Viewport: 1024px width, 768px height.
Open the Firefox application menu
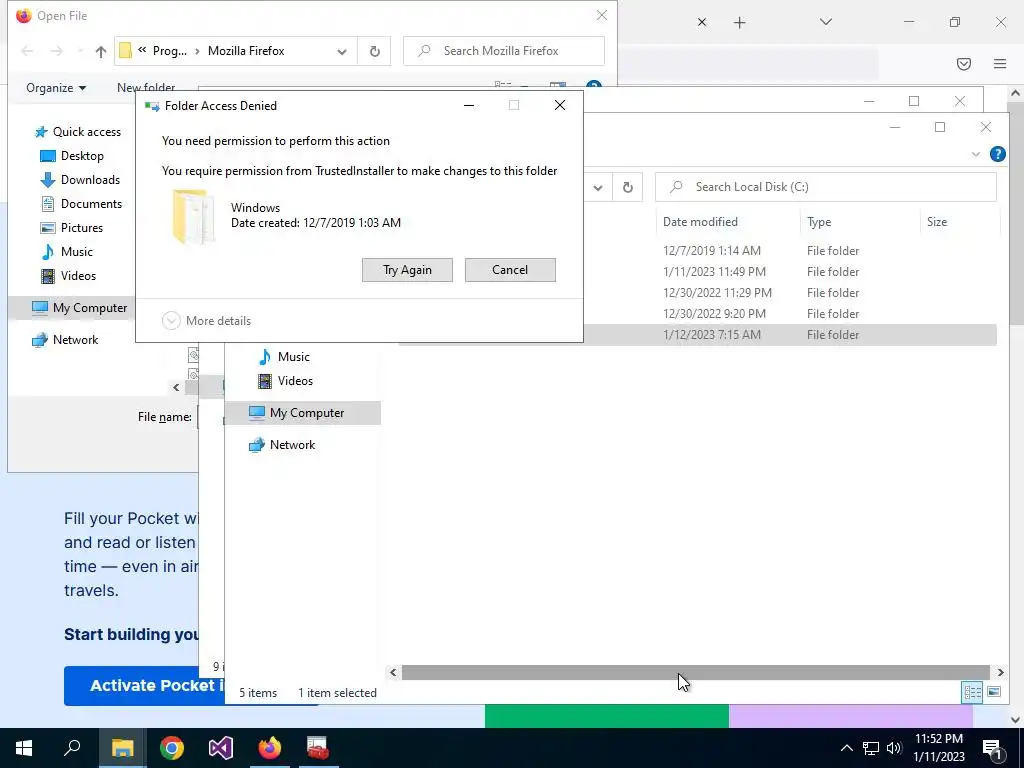tap(1000, 63)
